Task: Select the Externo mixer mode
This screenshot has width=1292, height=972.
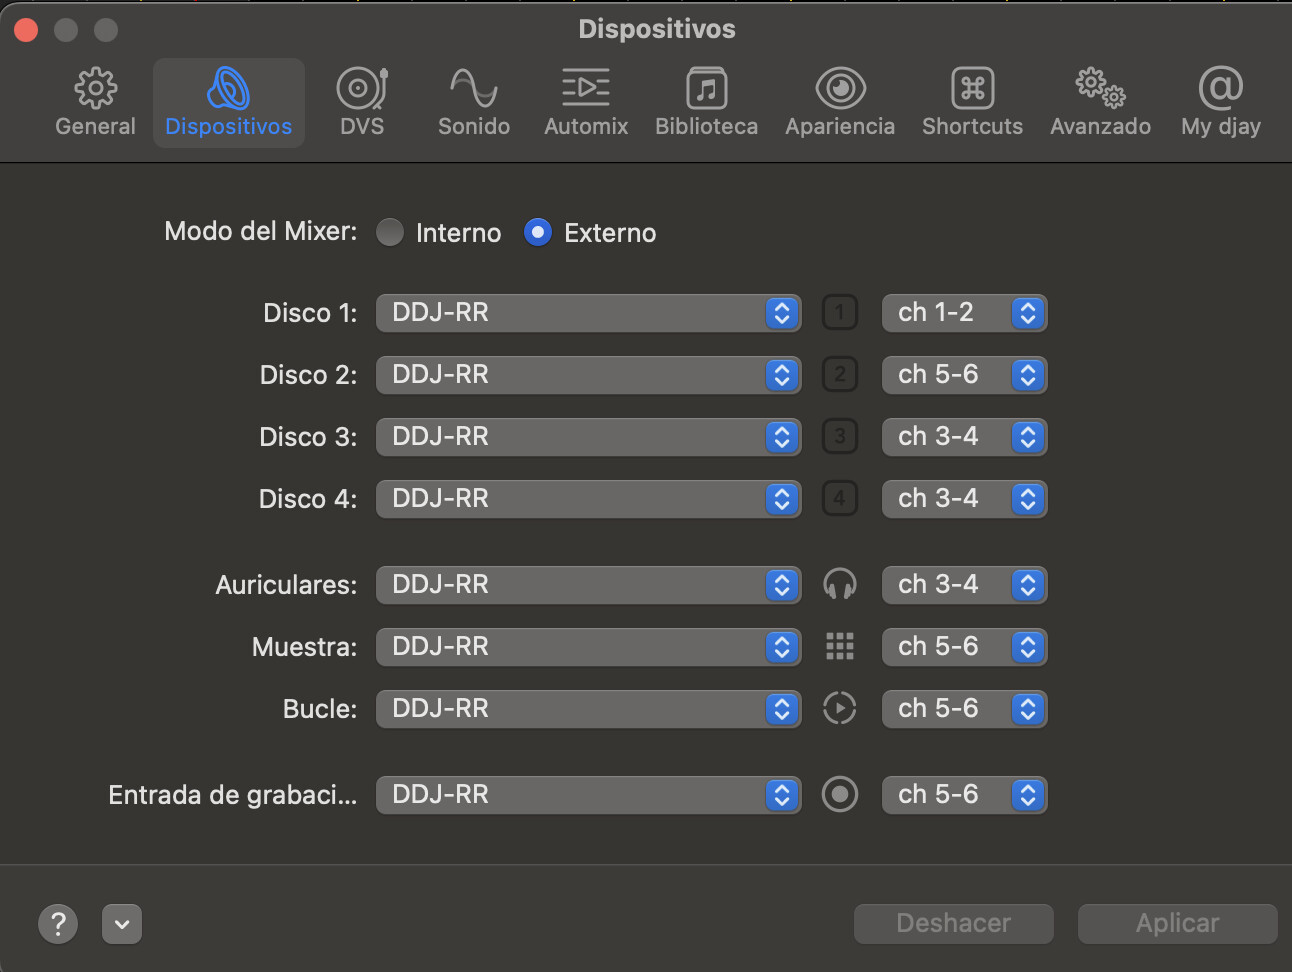Action: 538,233
